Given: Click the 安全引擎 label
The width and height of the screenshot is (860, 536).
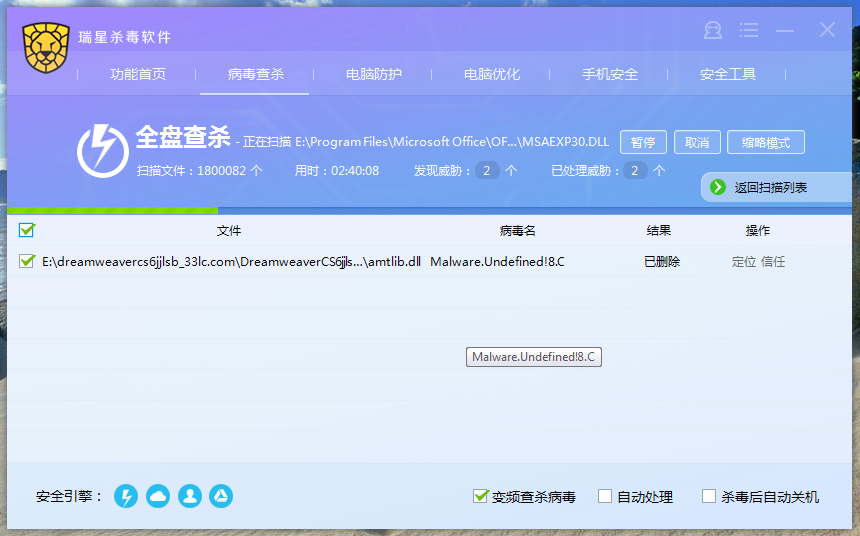Looking at the screenshot, I should pos(70,496).
